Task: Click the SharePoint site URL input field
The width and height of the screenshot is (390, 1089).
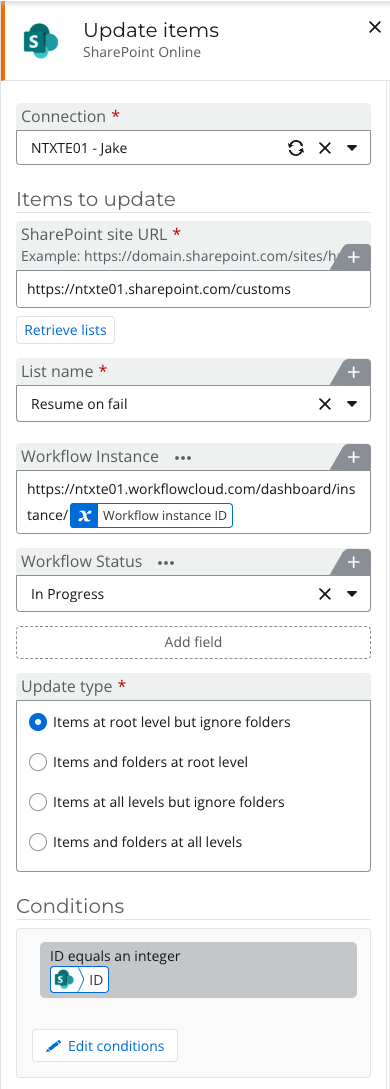Action: click(x=194, y=289)
